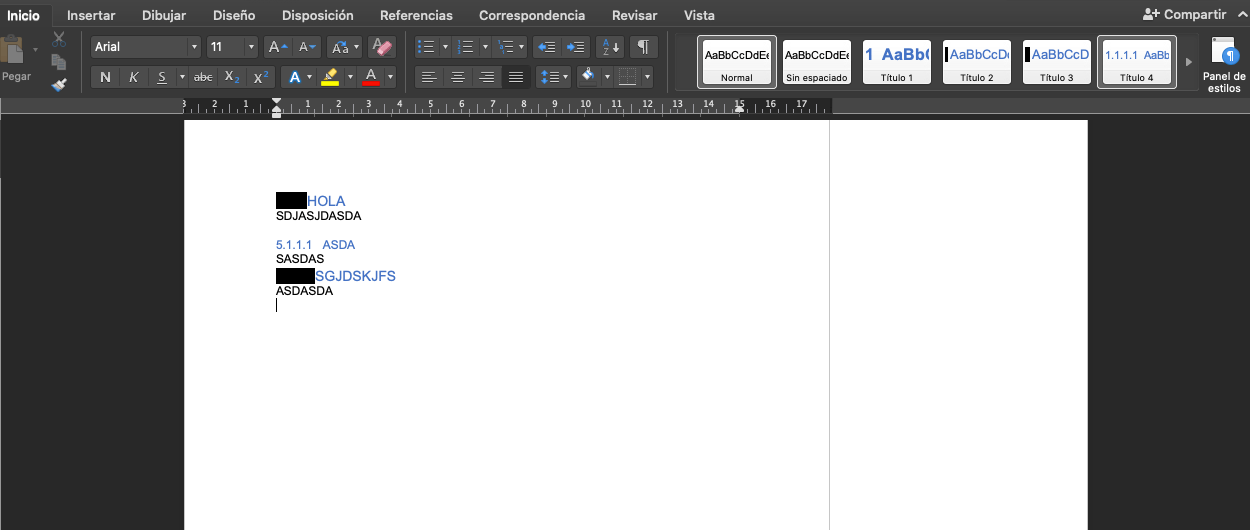Center the paragraph text
Viewport: 1250px width, 530px height.
tap(457, 77)
